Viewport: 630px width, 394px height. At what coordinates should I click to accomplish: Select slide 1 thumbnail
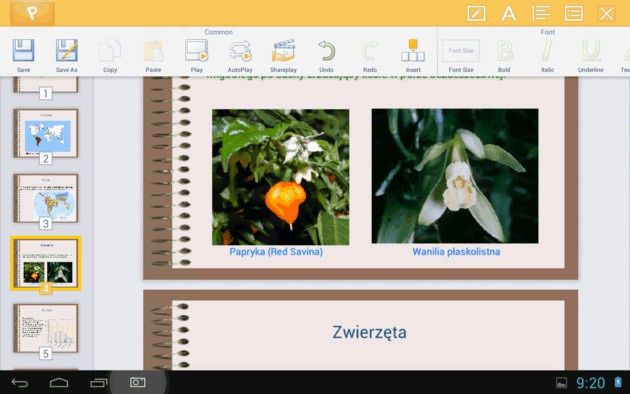pos(45,84)
